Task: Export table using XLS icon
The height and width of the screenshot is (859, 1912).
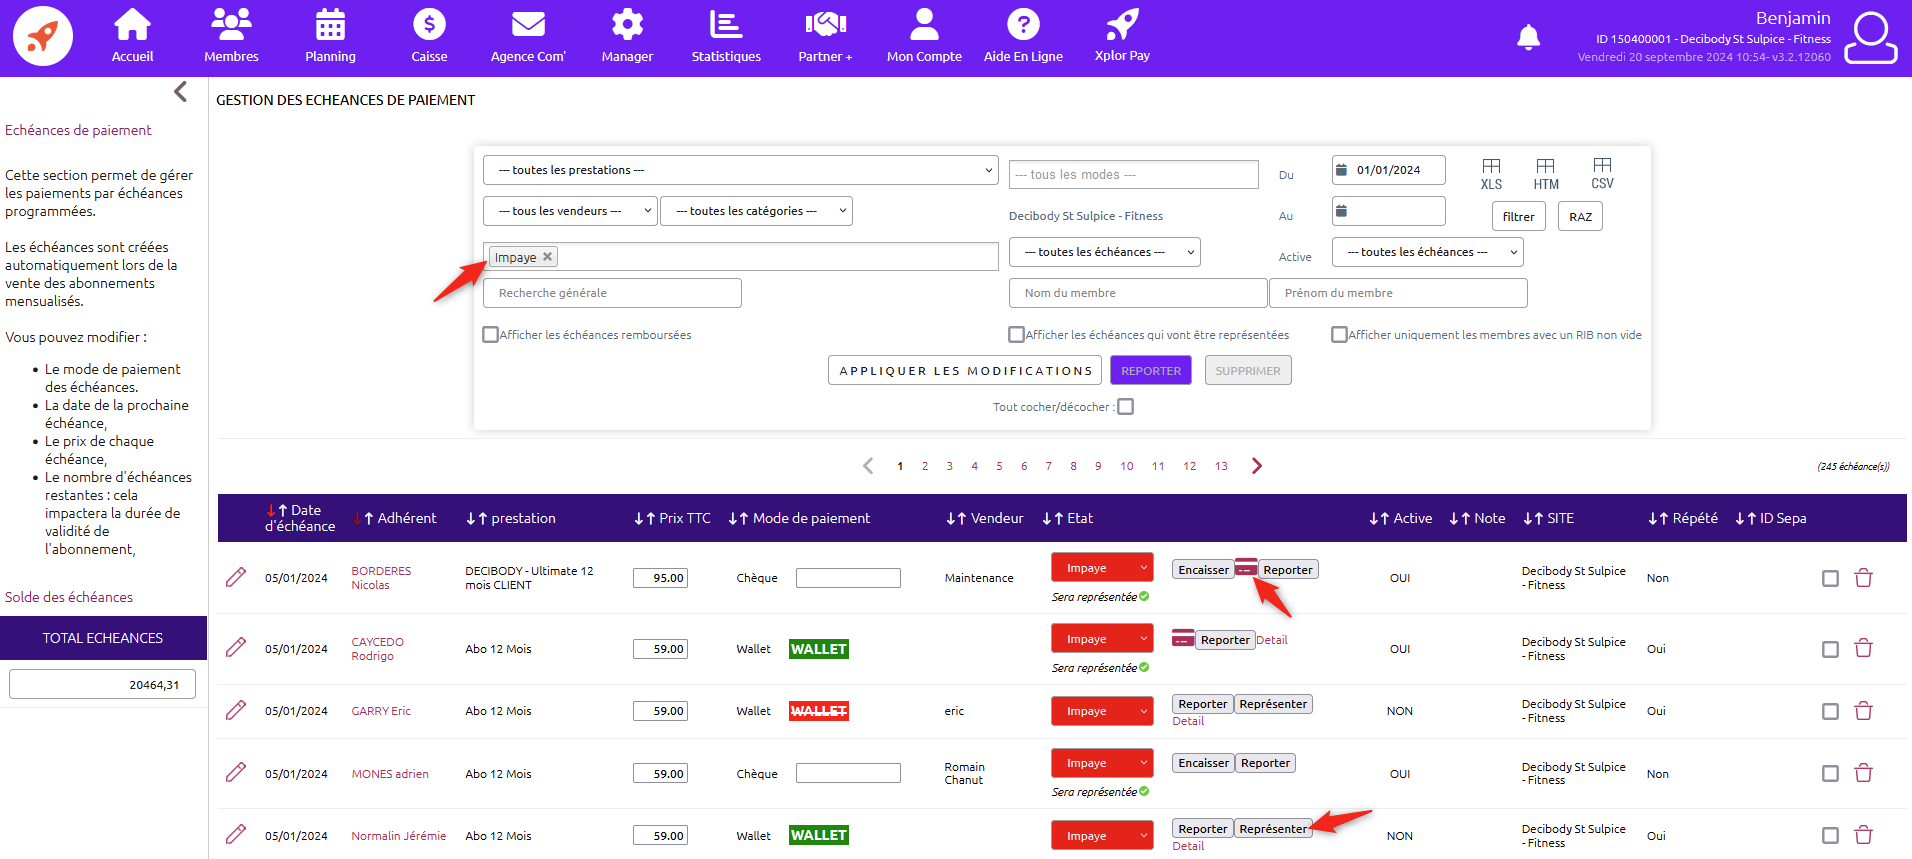Action: pos(1491,173)
